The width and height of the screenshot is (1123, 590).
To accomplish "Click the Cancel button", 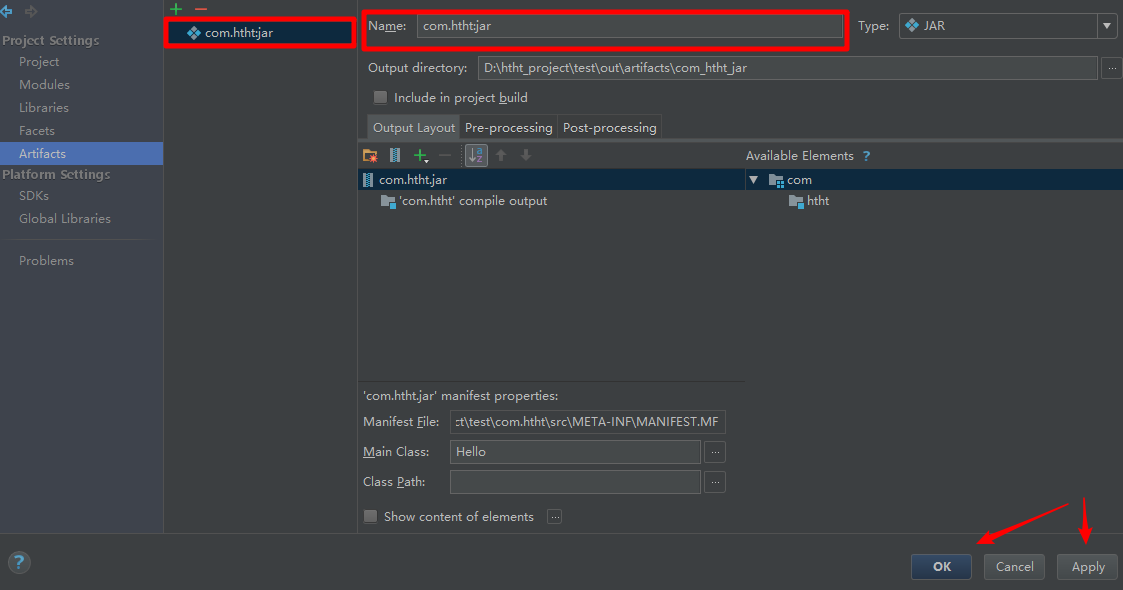I will click(1014, 566).
